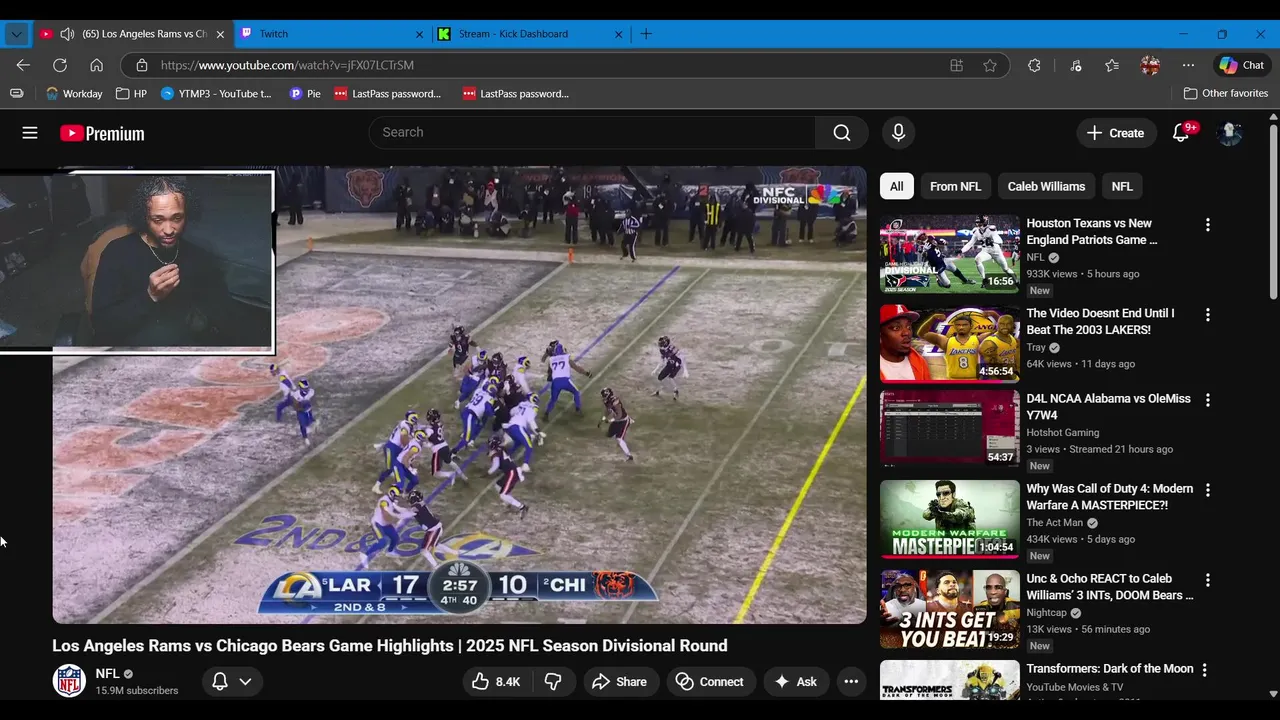Open a new browser tab
The width and height of the screenshot is (1280, 720).
click(x=646, y=34)
